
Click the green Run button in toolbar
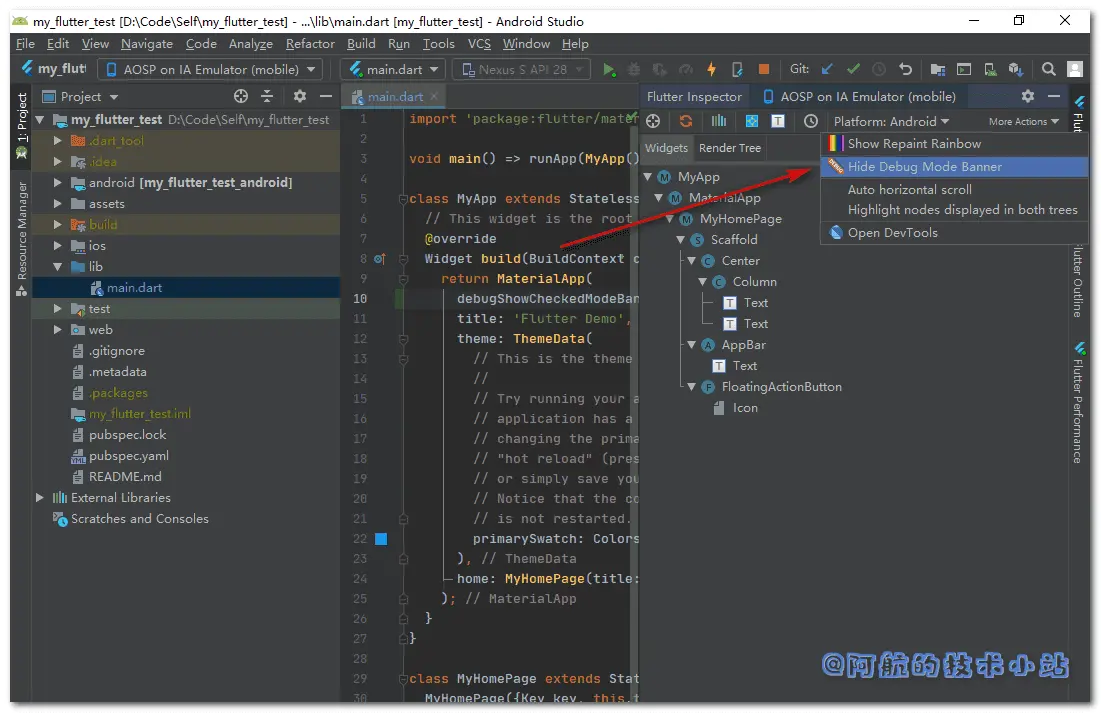[x=609, y=69]
